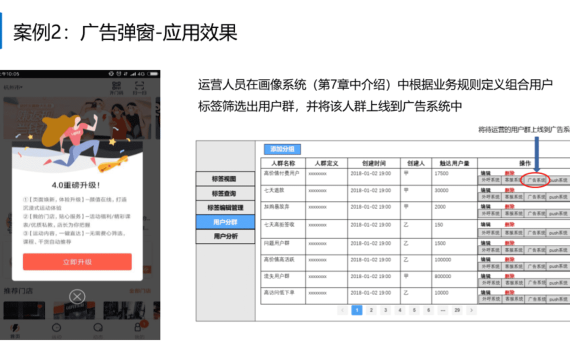Screen dimensions: 570x360
Task: Click the 17500 user count cell
Action: [454, 177]
